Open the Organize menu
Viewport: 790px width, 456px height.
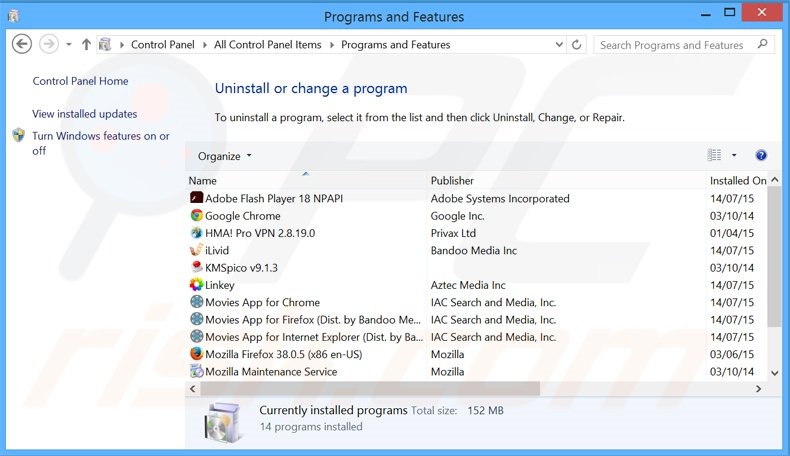[224, 156]
